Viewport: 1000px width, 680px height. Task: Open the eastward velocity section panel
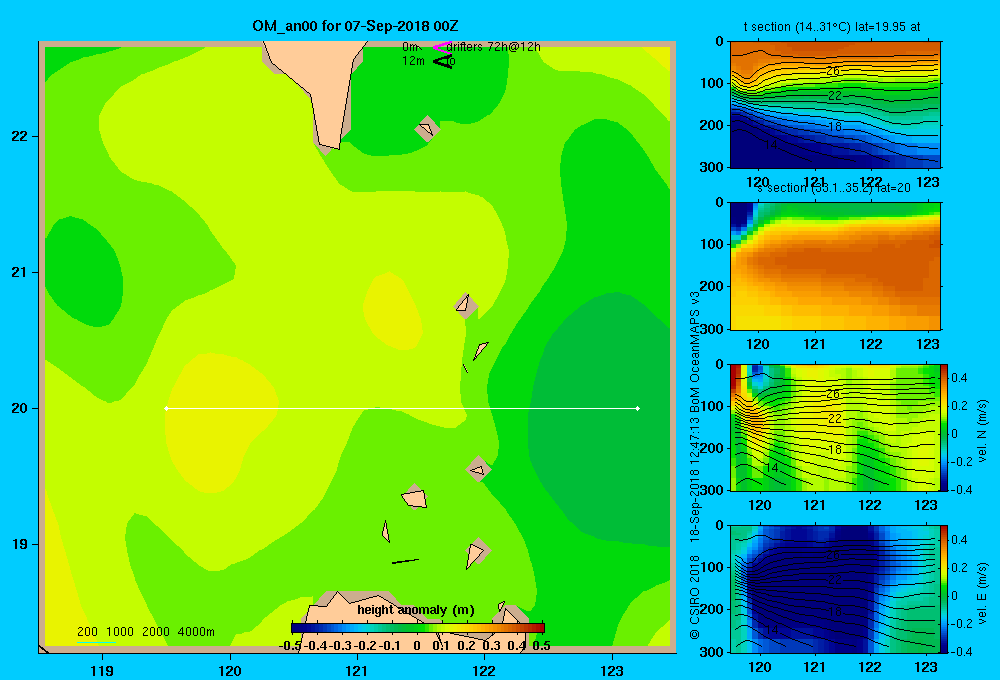(x=835, y=589)
